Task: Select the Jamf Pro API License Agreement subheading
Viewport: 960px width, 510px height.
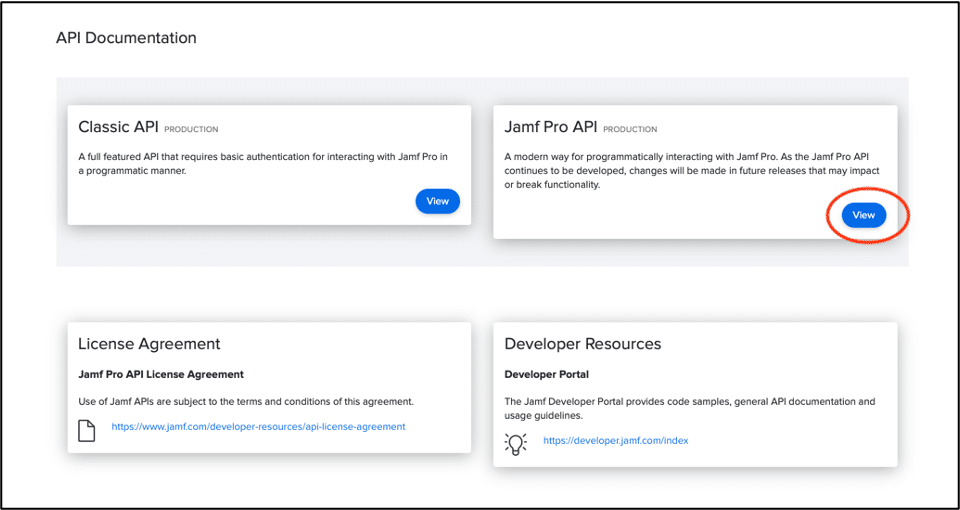Action: click(x=161, y=375)
